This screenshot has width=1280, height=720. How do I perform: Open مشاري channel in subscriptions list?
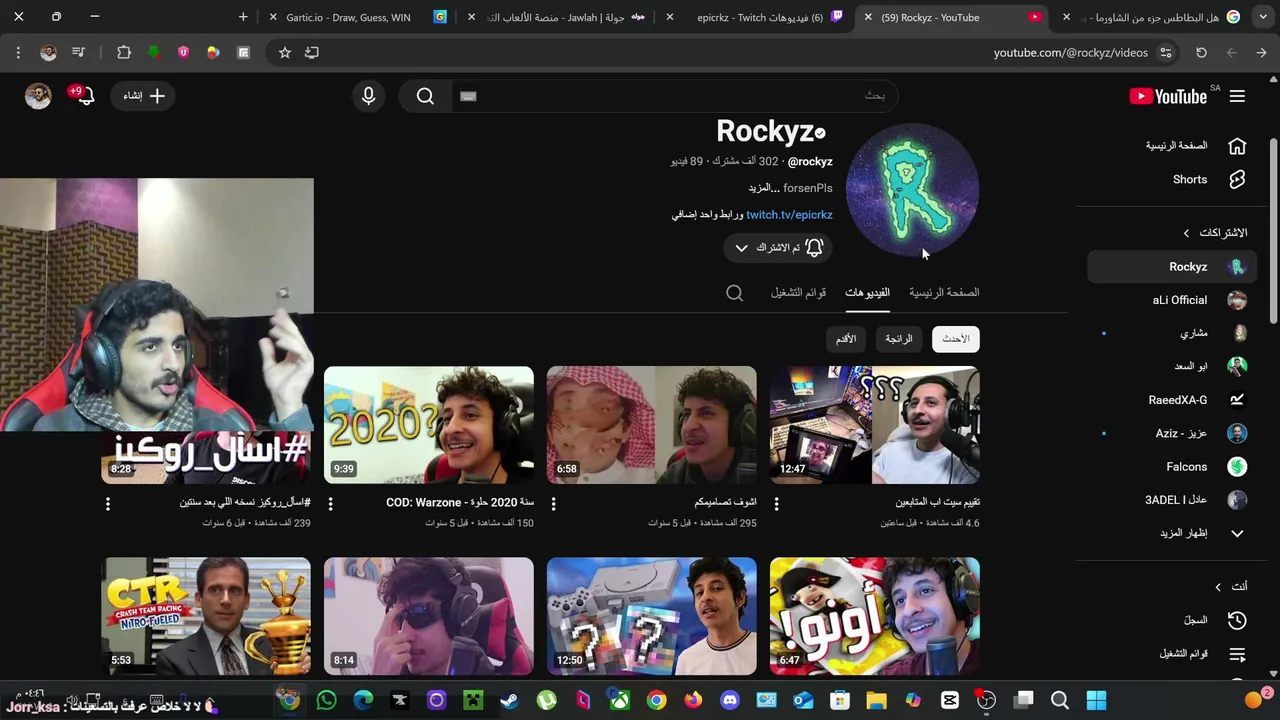pyautogui.click(x=1172, y=333)
